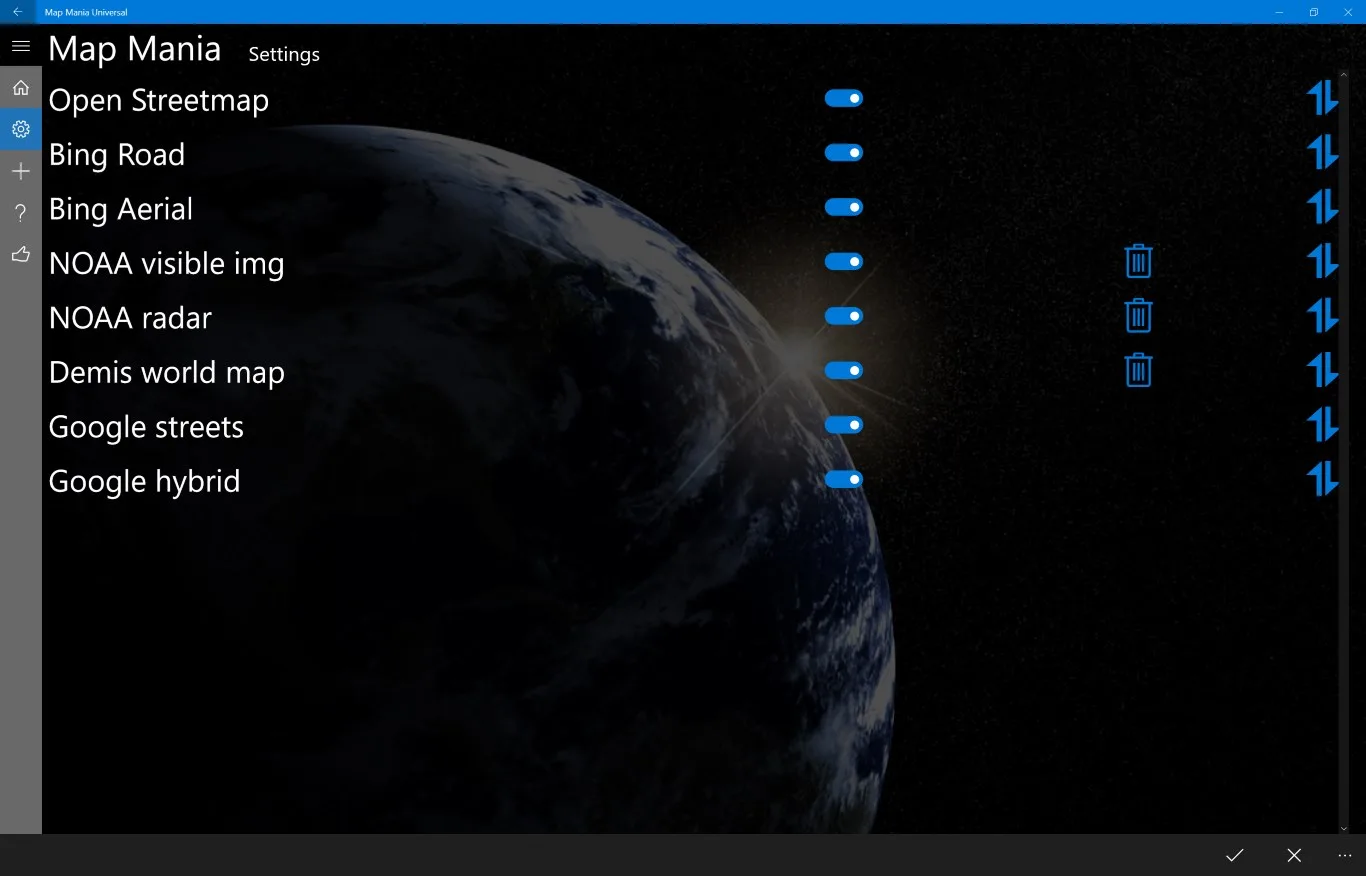Cancel changes with the X button
Image resolution: width=1366 pixels, height=876 pixels.
click(x=1294, y=855)
